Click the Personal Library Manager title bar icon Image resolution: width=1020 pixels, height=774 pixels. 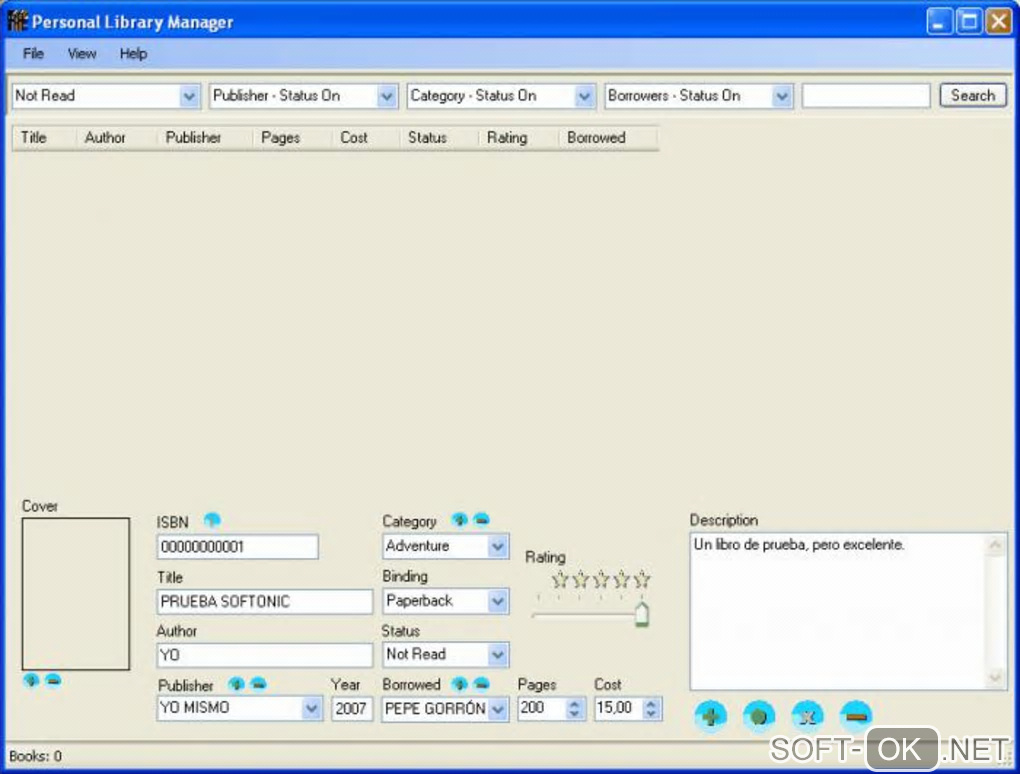(x=17, y=21)
